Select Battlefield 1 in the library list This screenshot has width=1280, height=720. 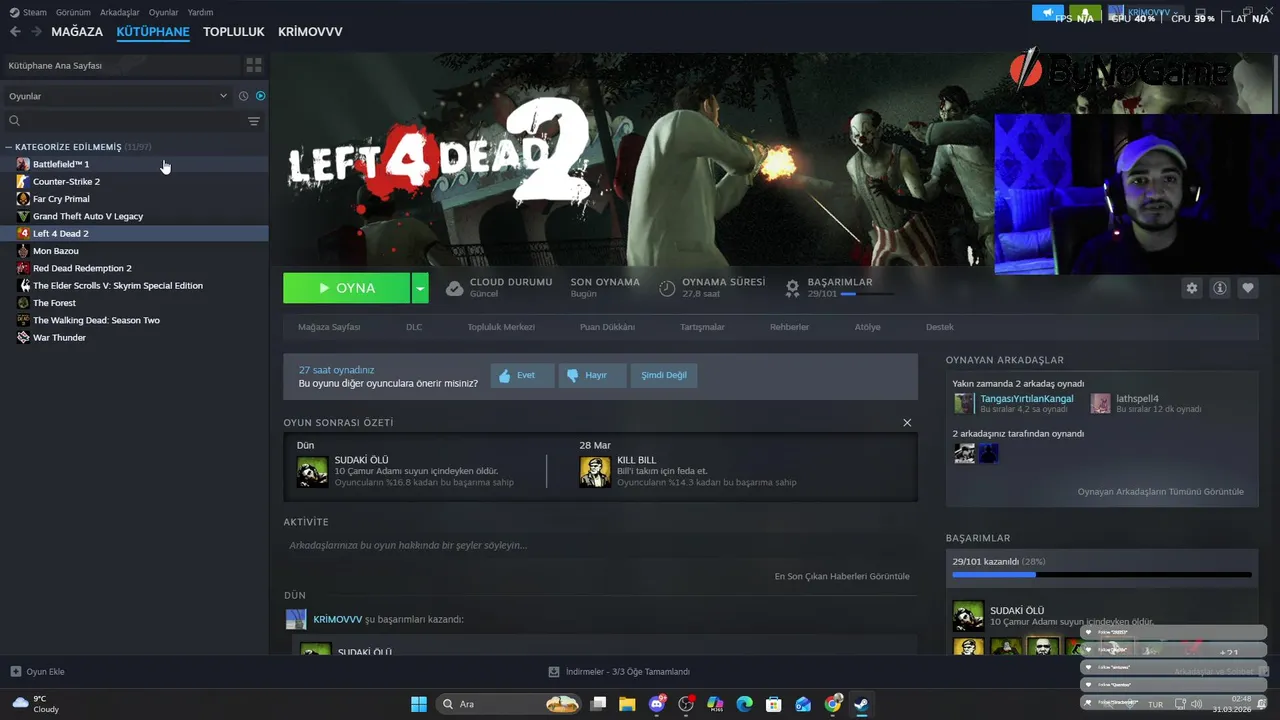134,164
